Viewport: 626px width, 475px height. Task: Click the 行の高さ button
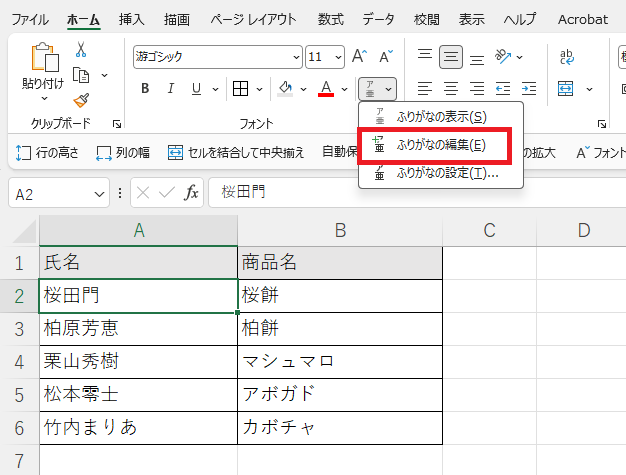(x=47, y=153)
